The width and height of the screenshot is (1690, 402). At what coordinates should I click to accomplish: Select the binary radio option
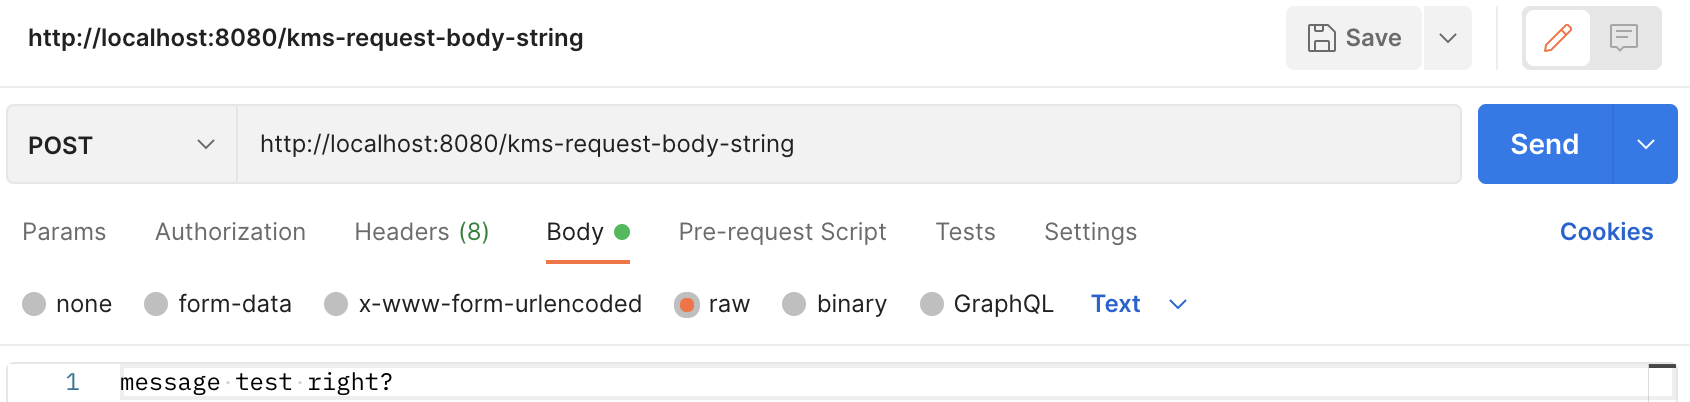tap(794, 304)
